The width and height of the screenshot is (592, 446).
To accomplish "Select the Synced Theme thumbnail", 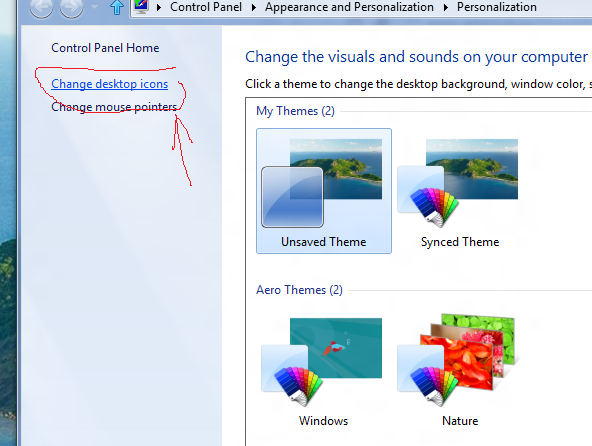I will point(460,191).
